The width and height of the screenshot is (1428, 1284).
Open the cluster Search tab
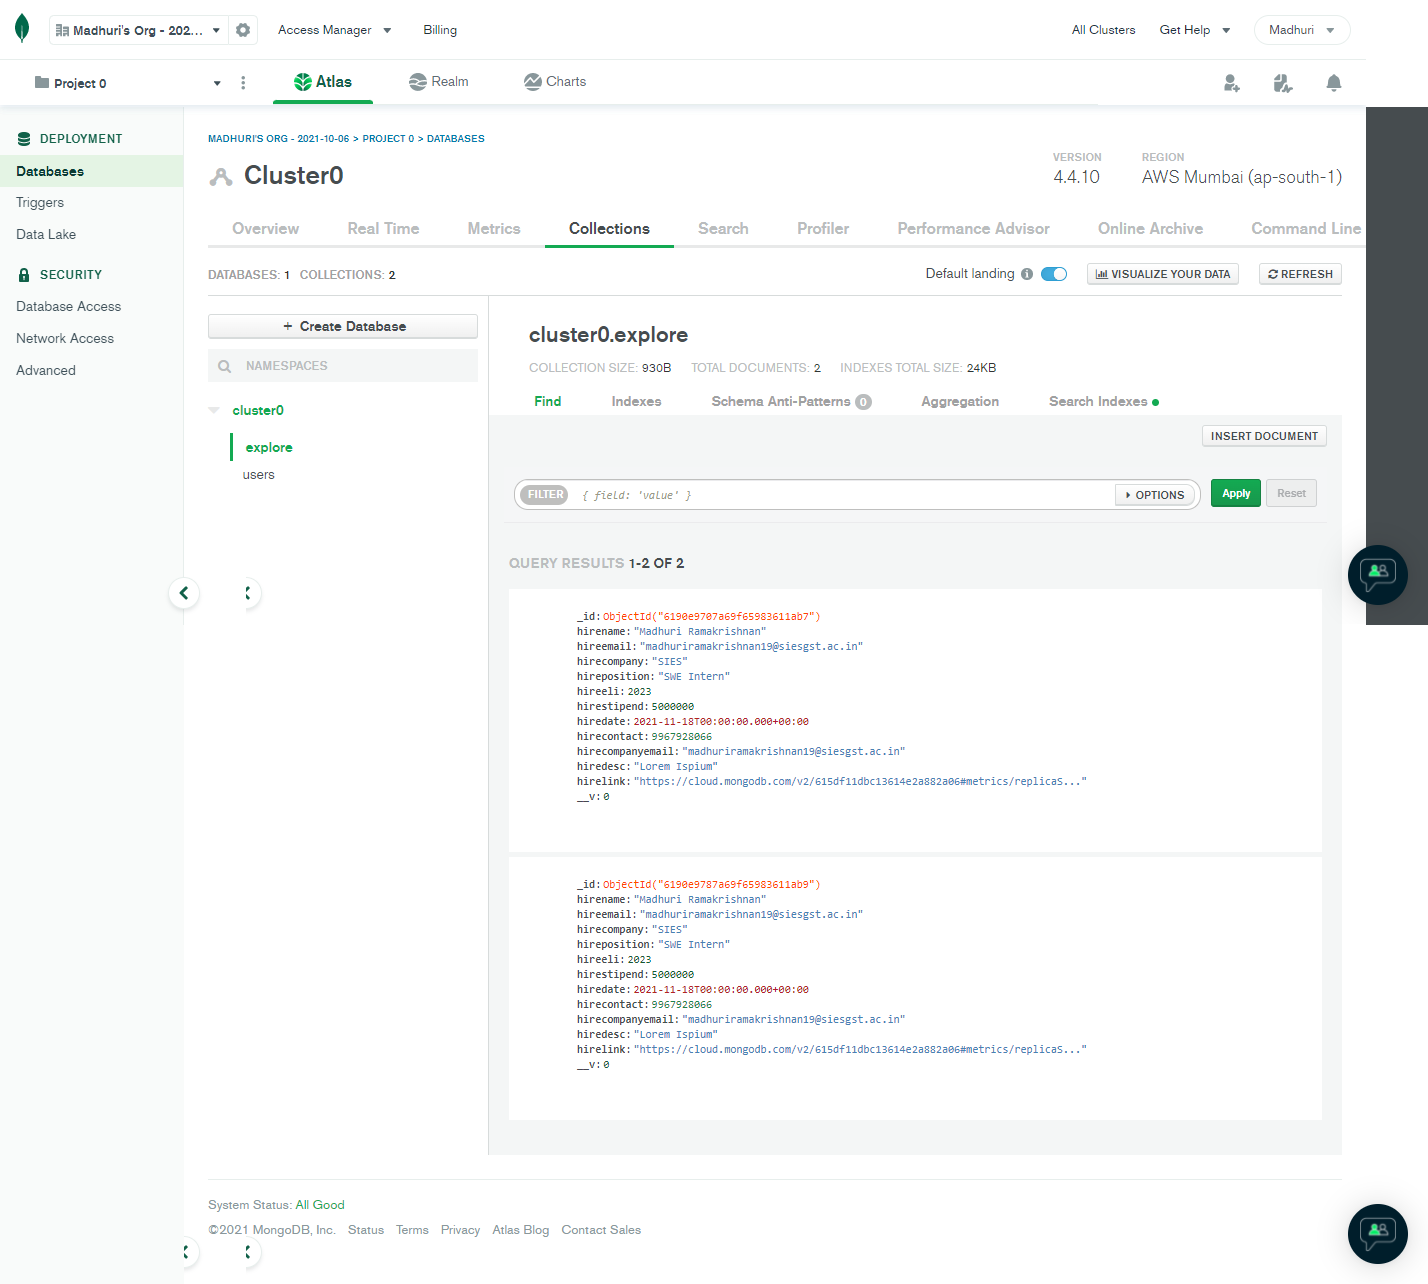coord(723,229)
